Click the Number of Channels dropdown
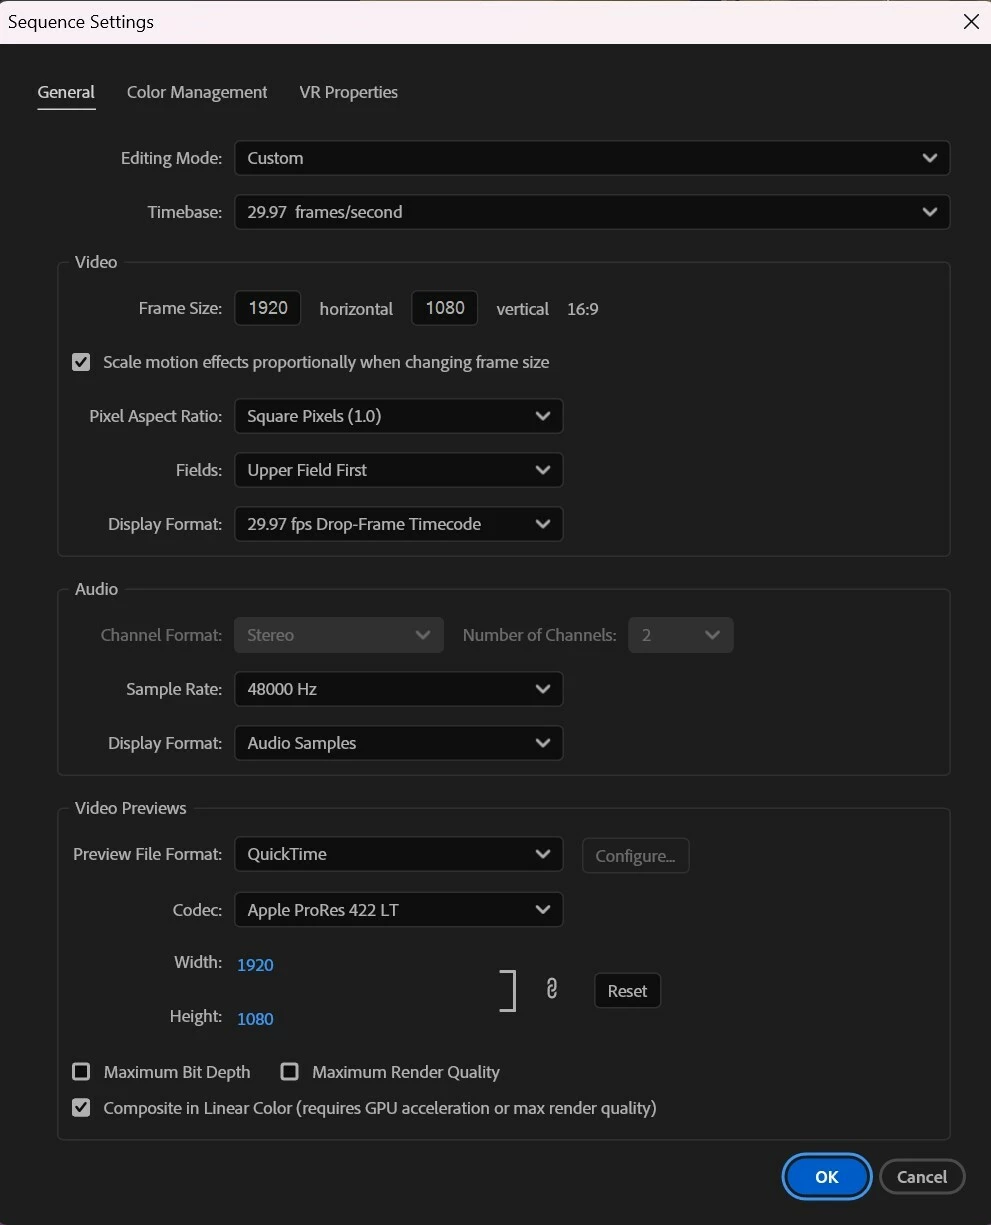This screenshot has height=1225, width=991. pos(681,635)
